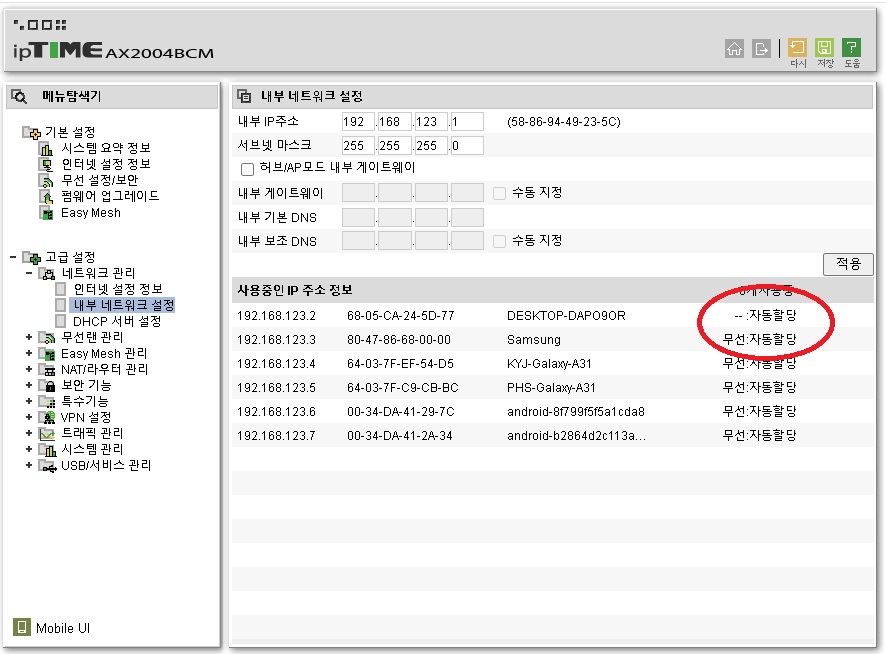Click first field of 내부 기본 DNS
886x654 pixels.
358,218
